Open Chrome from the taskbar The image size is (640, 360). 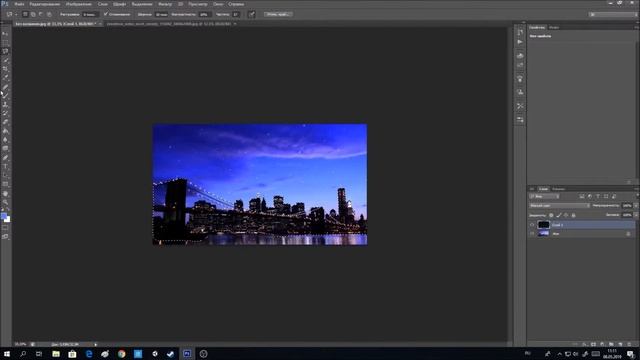coord(121,354)
